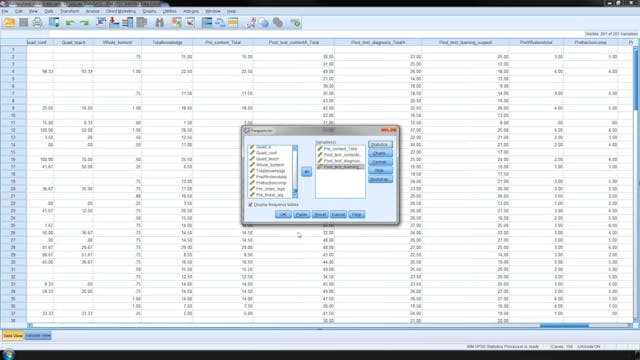
Task: Open the Analyze menu
Action: point(93,11)
